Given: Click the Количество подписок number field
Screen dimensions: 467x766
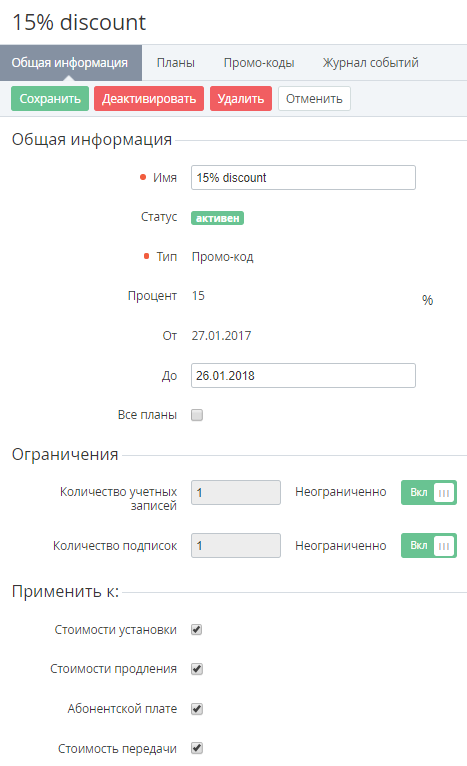Looking at the screenshot, I should point(236,546).
